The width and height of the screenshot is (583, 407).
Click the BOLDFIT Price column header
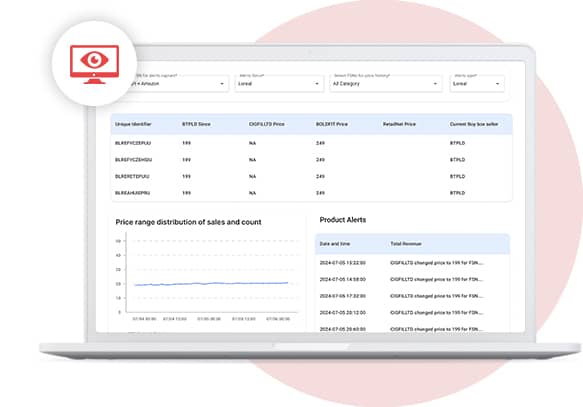332,124
